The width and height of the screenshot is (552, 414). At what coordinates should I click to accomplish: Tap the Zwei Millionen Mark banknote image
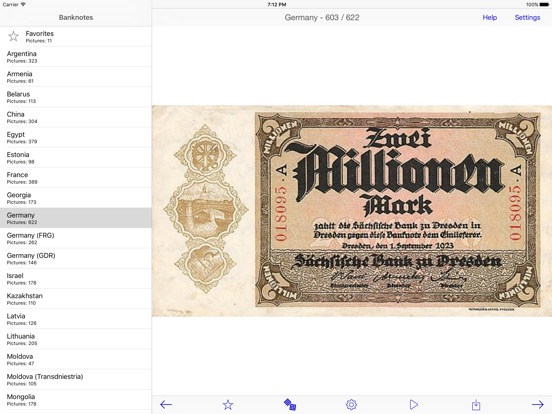352,211
